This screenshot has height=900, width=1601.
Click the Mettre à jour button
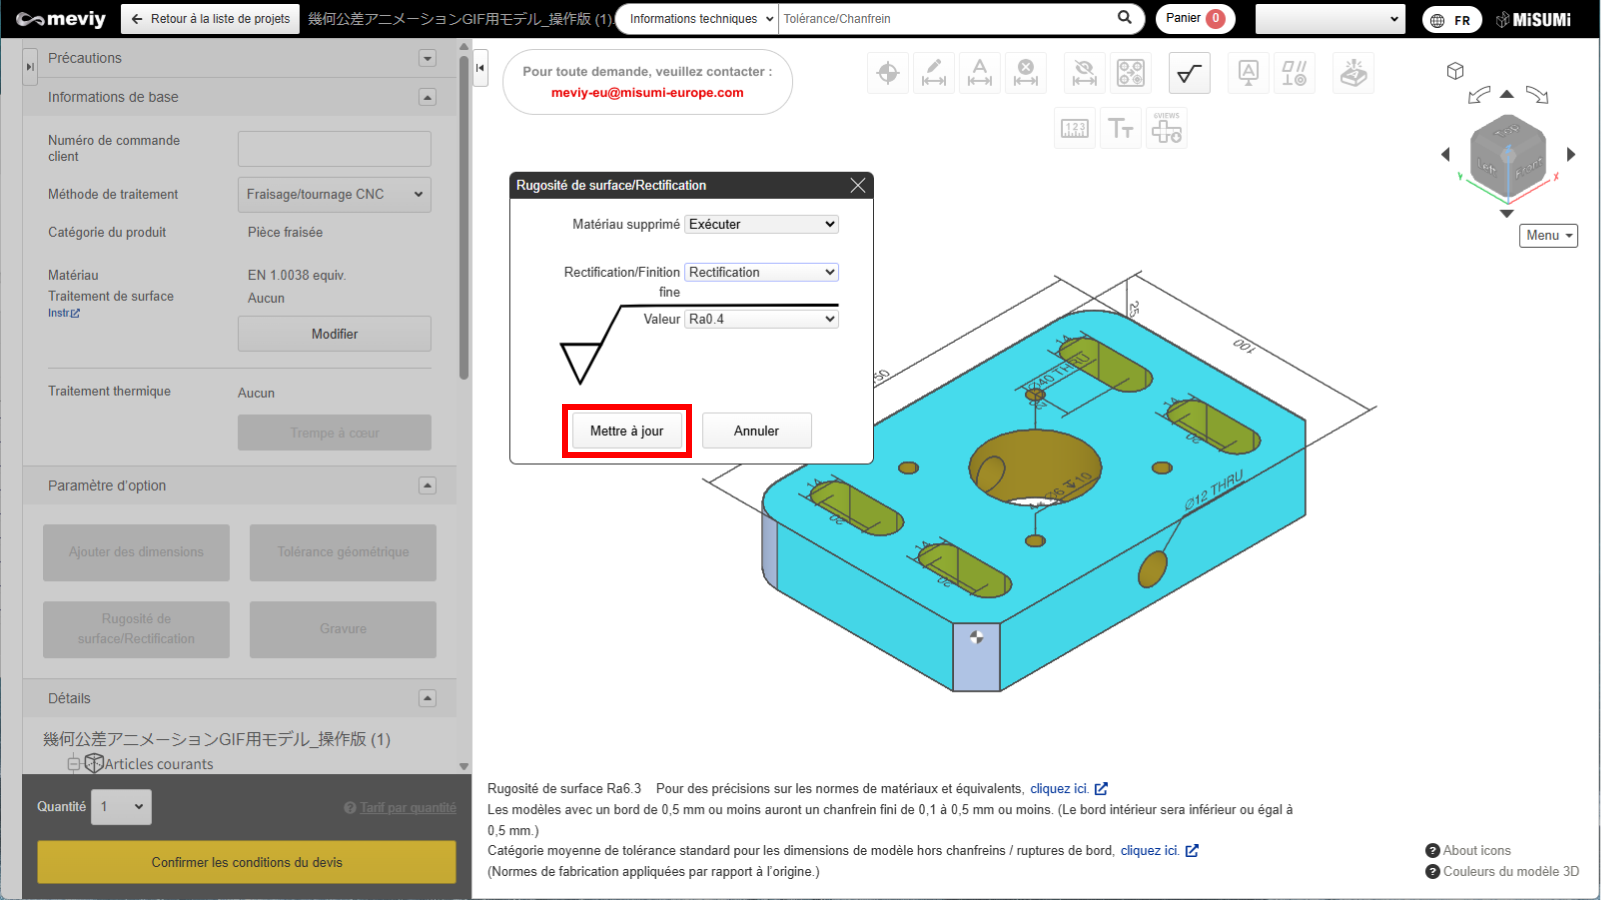tap(626, 431)
